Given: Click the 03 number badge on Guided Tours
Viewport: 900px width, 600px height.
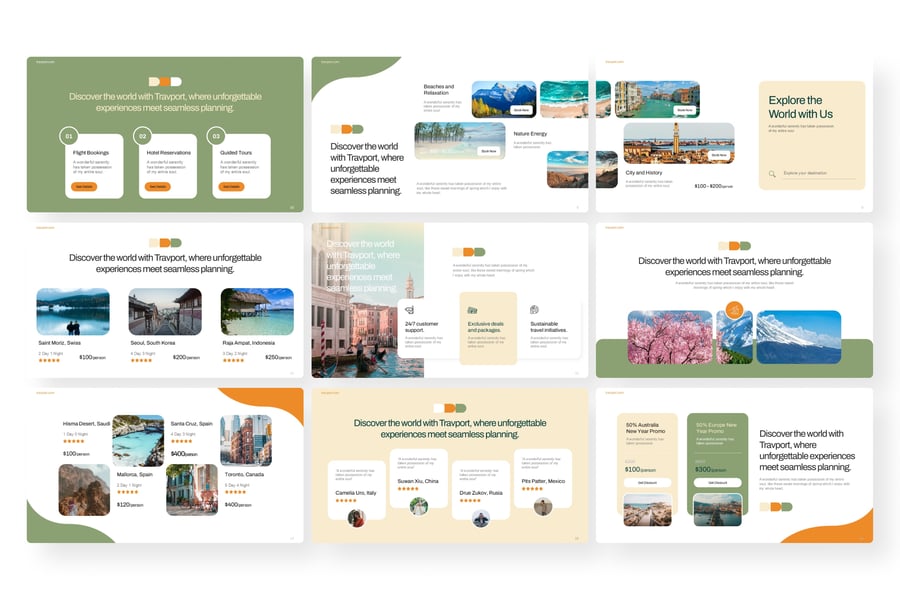Looking at the screenshot, I should pyautogui.click(x=216, y=136).
